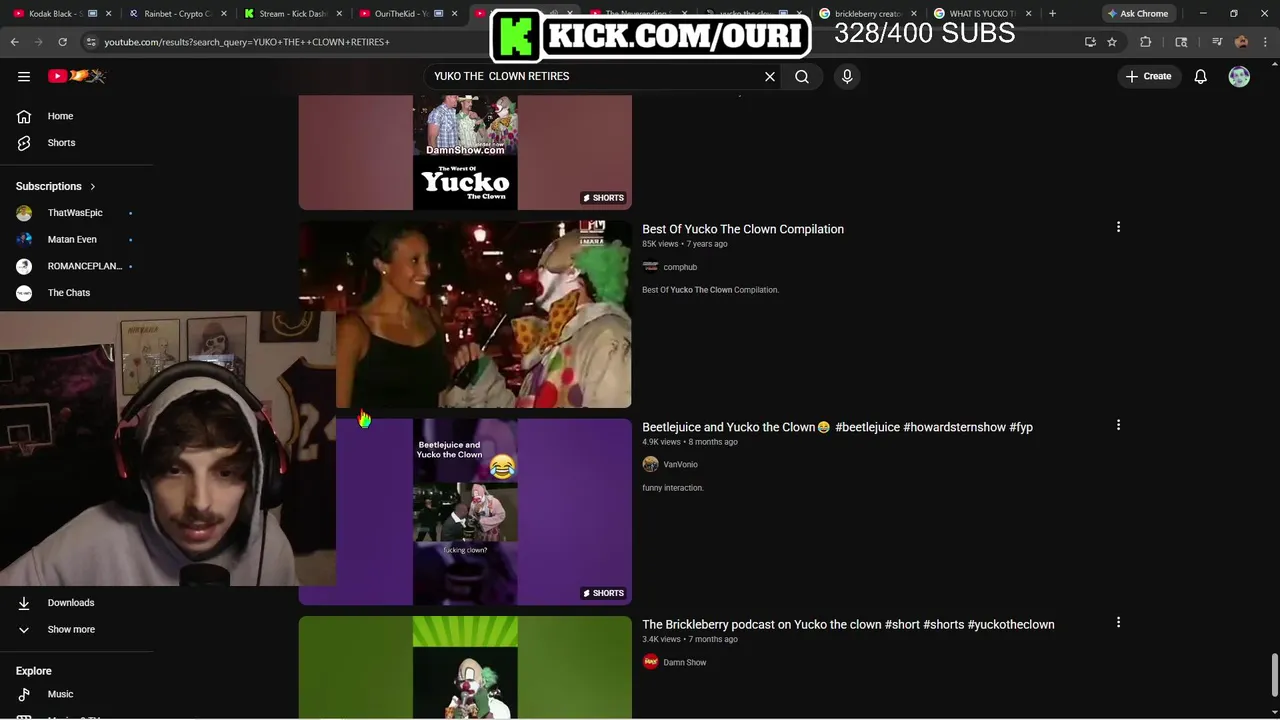Open Best Of Yucko The Clown Compilation title
The height and width of the screenshot is (720, 1280).
[743, 229]
